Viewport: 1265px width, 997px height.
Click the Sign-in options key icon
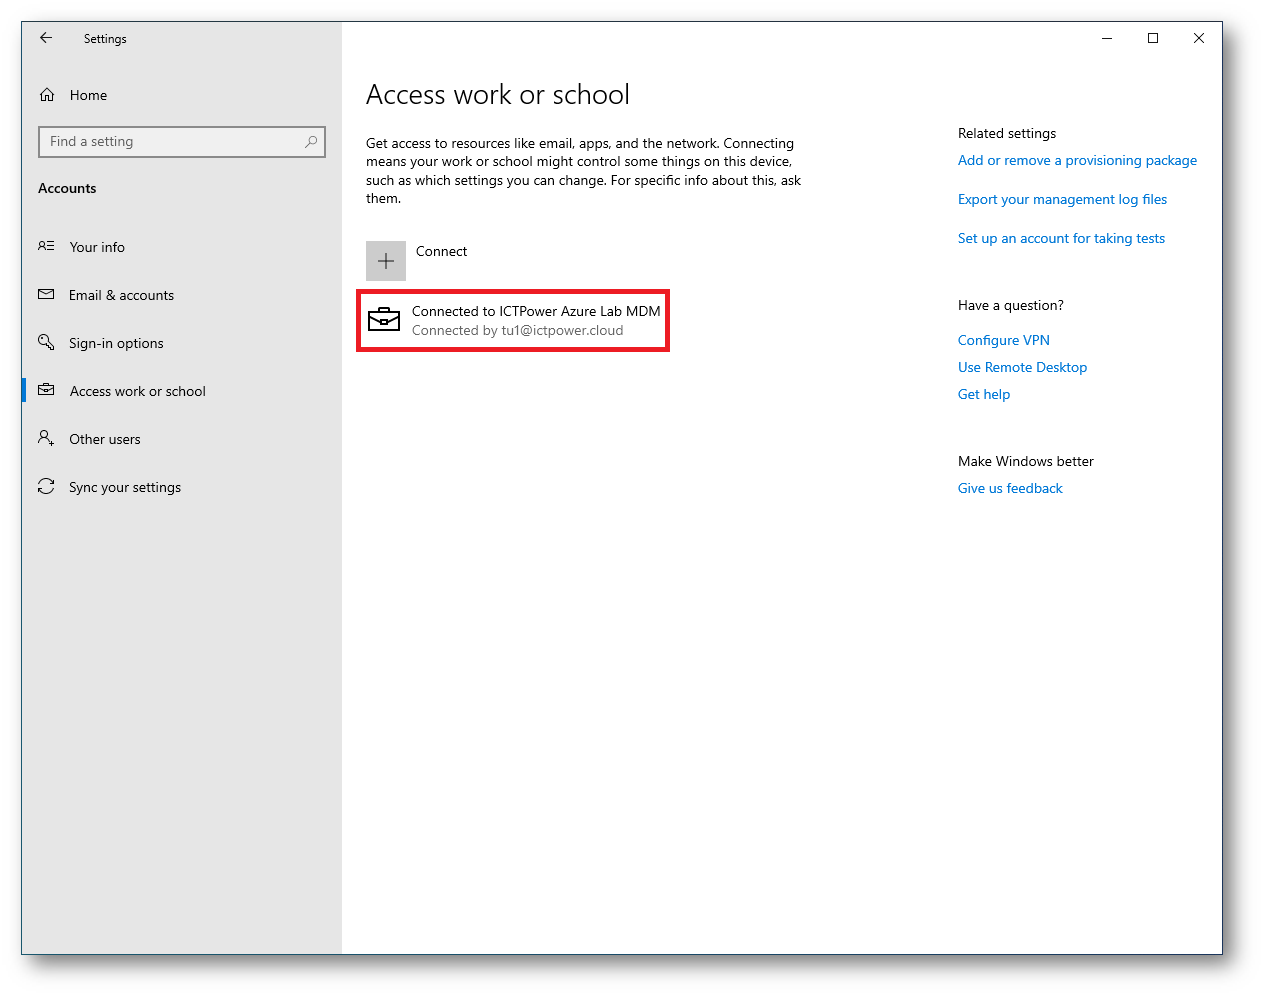coord(46,342)
